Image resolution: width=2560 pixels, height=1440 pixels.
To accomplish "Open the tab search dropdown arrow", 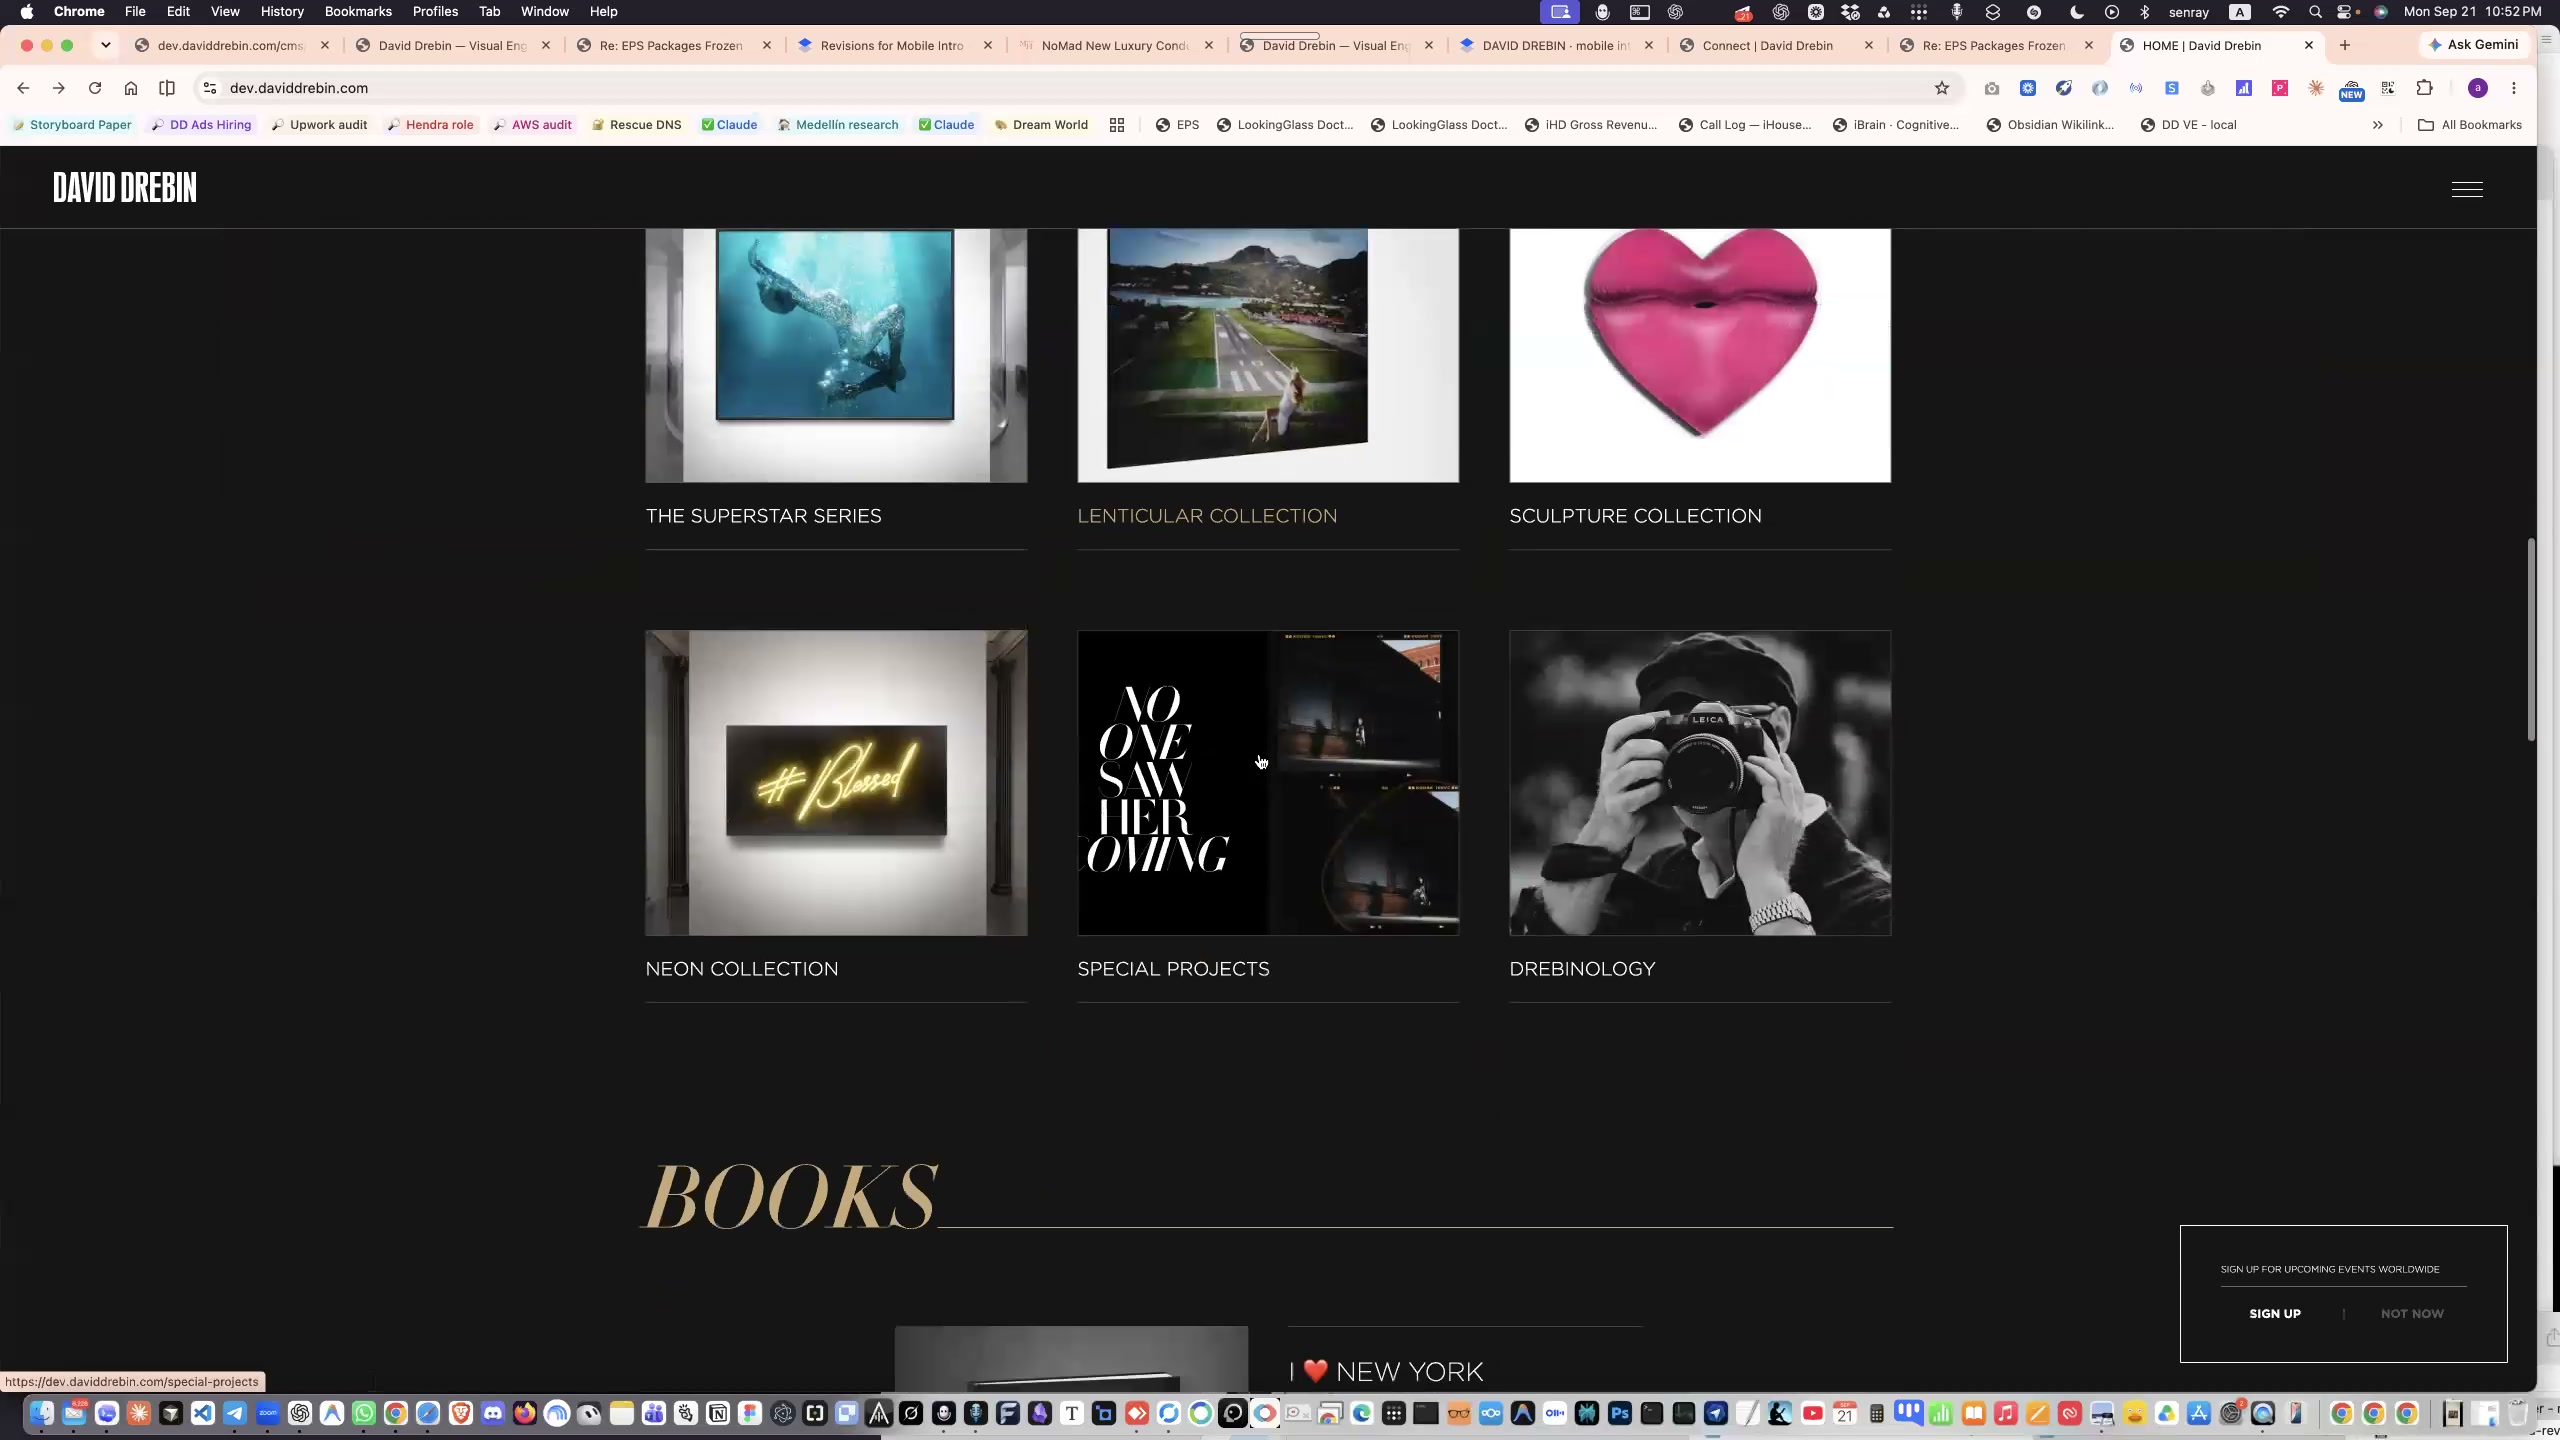I will pos(105,45).
